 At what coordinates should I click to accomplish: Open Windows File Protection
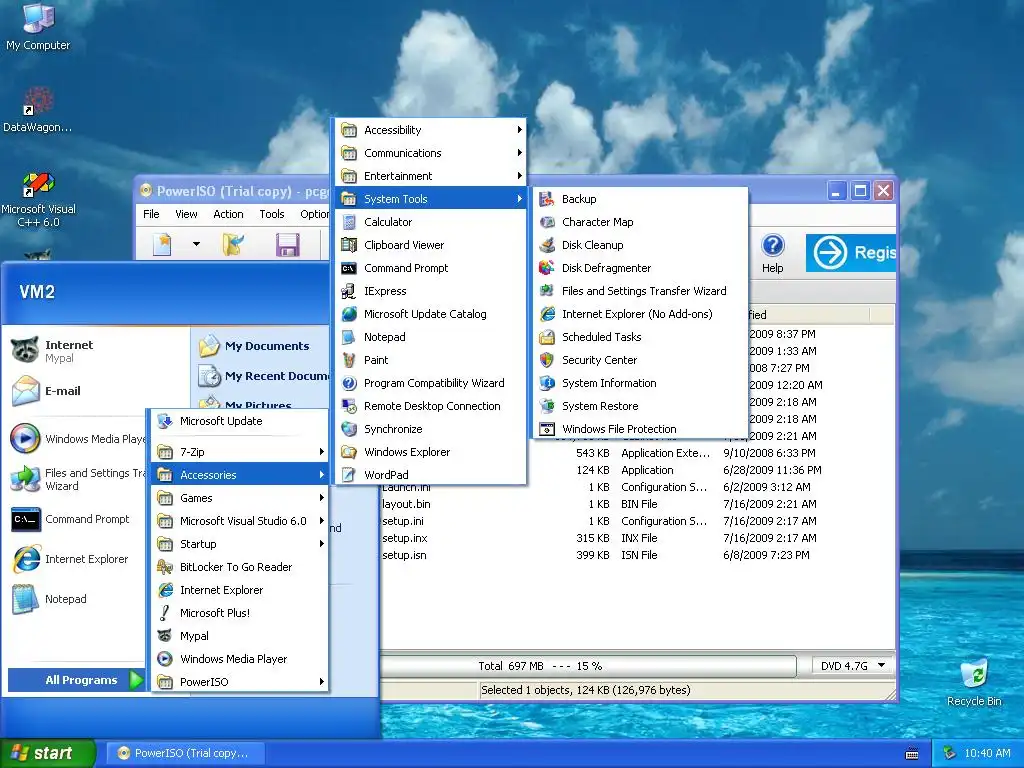click(640, 429)
